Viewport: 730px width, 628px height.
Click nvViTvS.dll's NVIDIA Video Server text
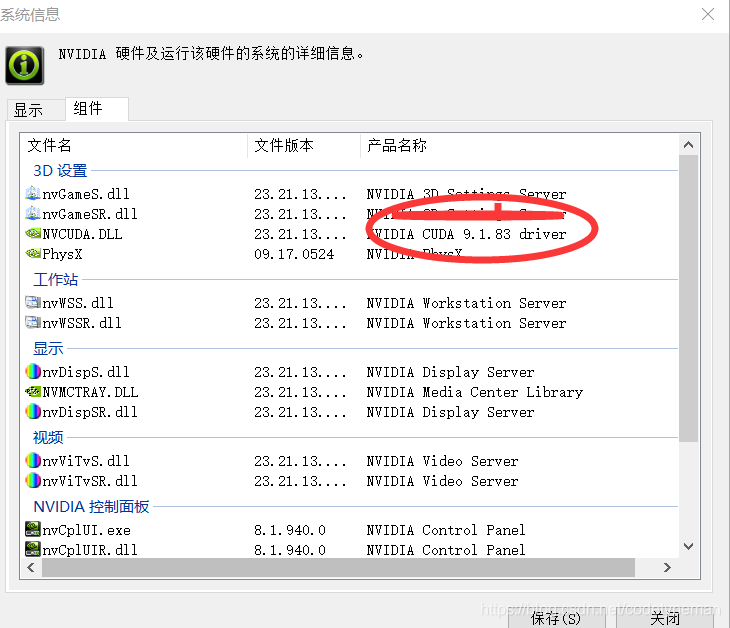pos(442,461)
